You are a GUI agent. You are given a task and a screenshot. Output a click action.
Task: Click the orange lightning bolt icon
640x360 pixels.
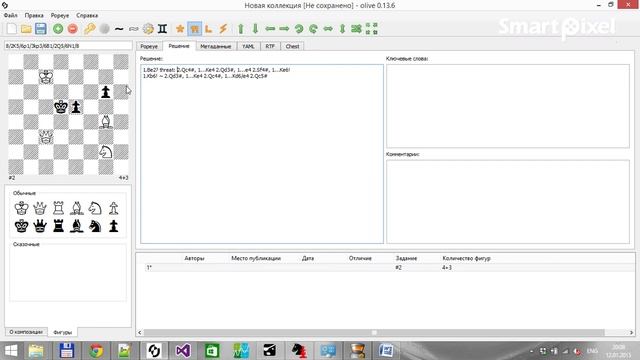pos(223,29)
